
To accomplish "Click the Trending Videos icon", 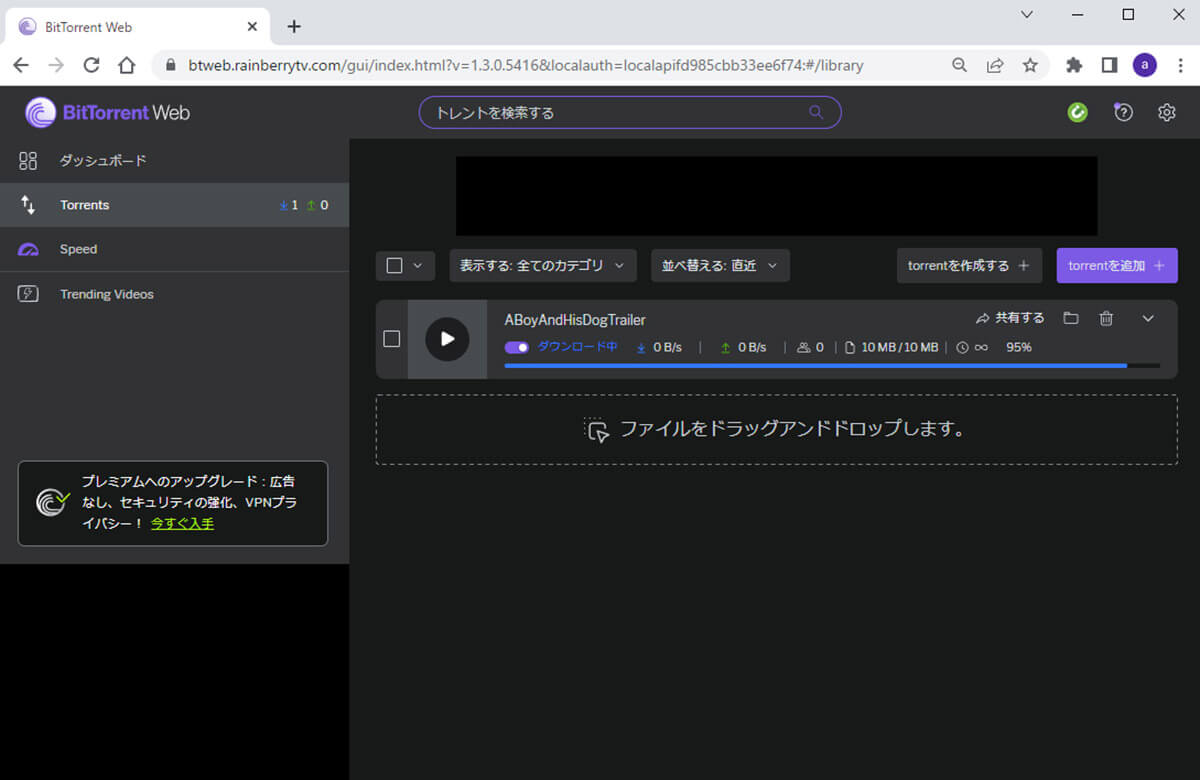I will coord(28,294).
